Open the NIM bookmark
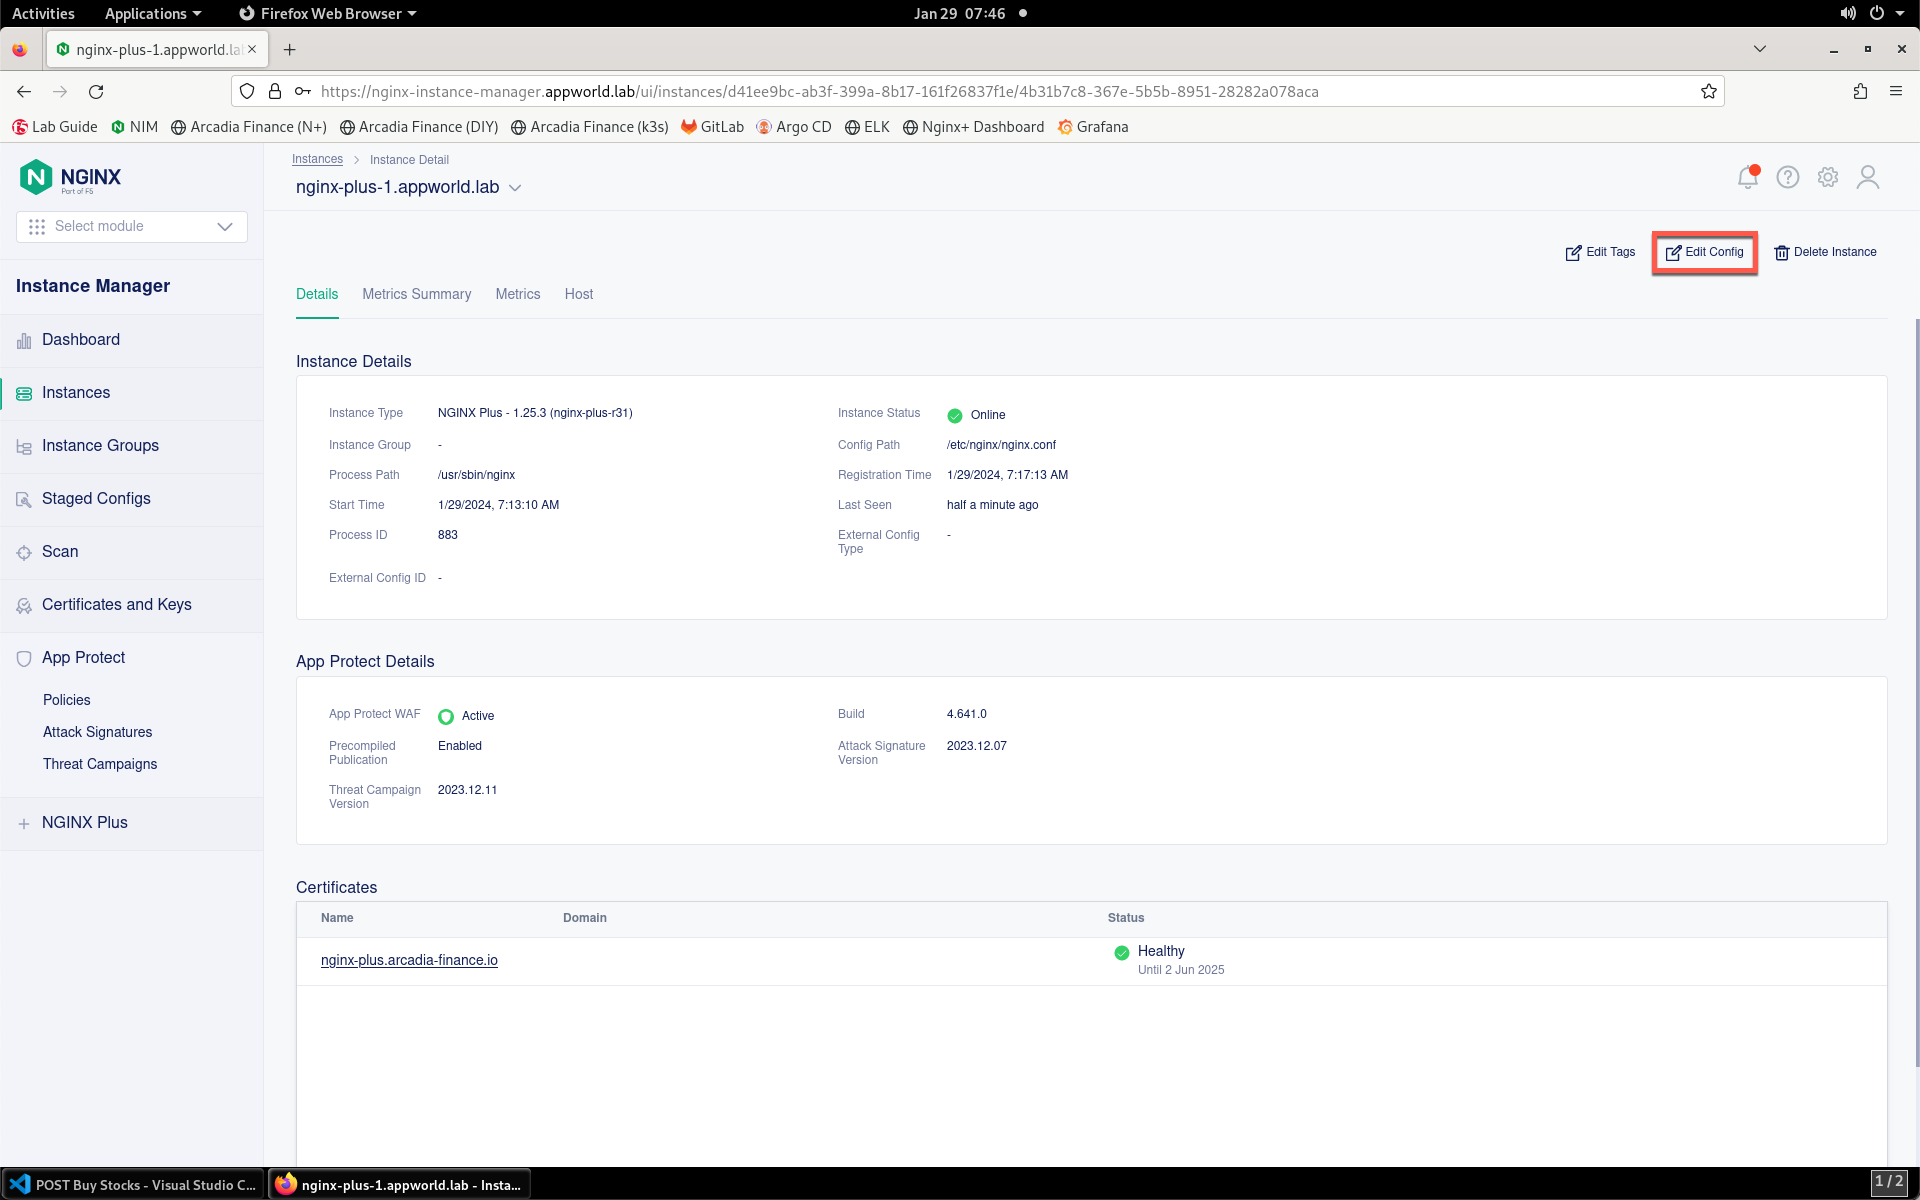The height and width of the screenshot is (1200, 1920). click(x=134, y=127)
